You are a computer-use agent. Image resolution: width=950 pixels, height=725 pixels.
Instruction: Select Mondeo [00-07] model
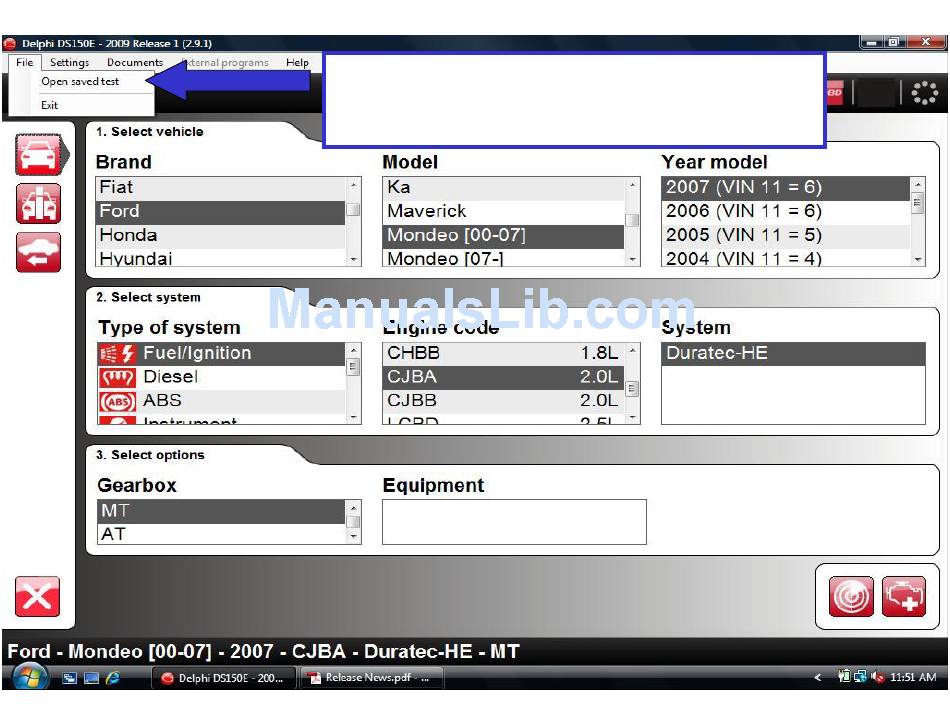click(x=503, y=235)
